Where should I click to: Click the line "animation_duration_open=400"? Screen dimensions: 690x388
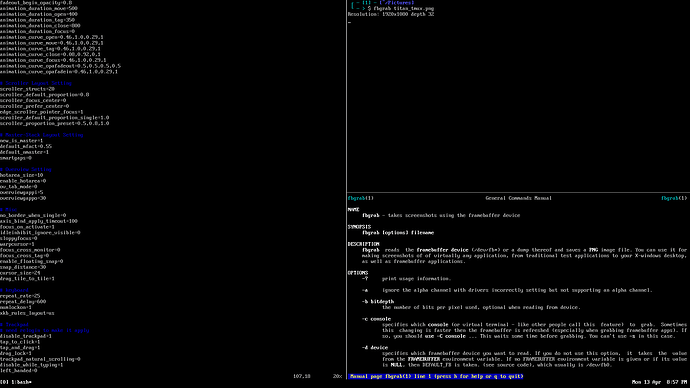(39, 14)
